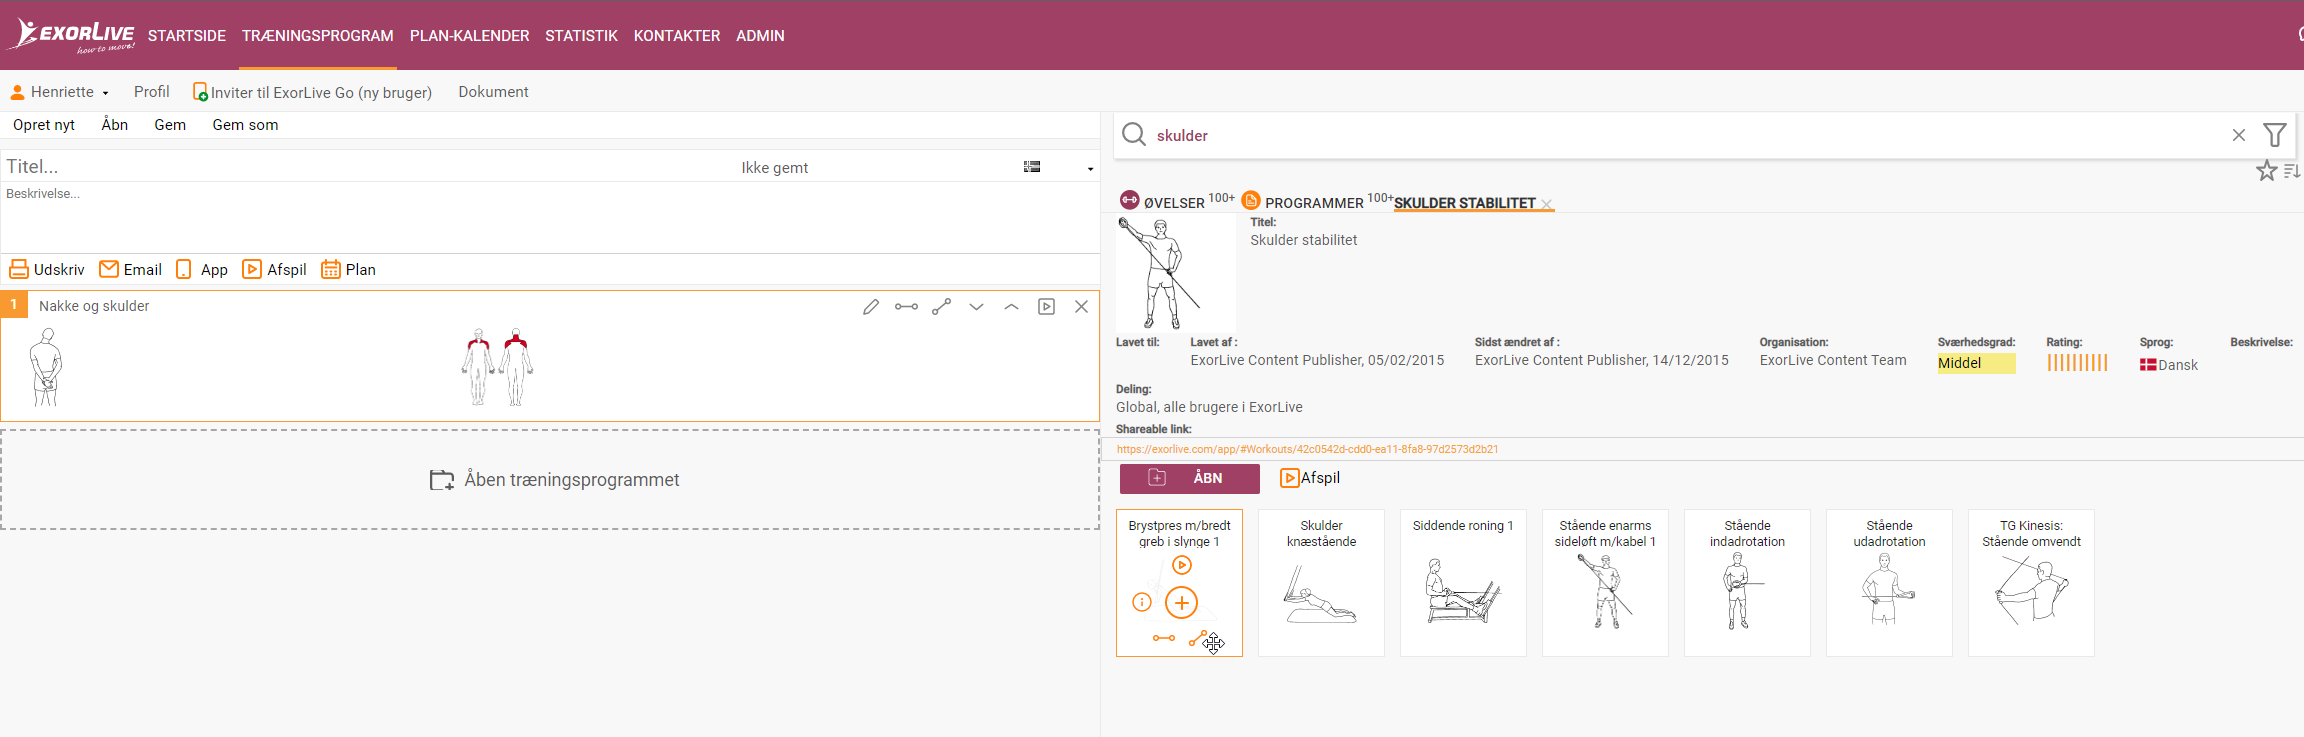Click the App phone icon

coord(184,269)
